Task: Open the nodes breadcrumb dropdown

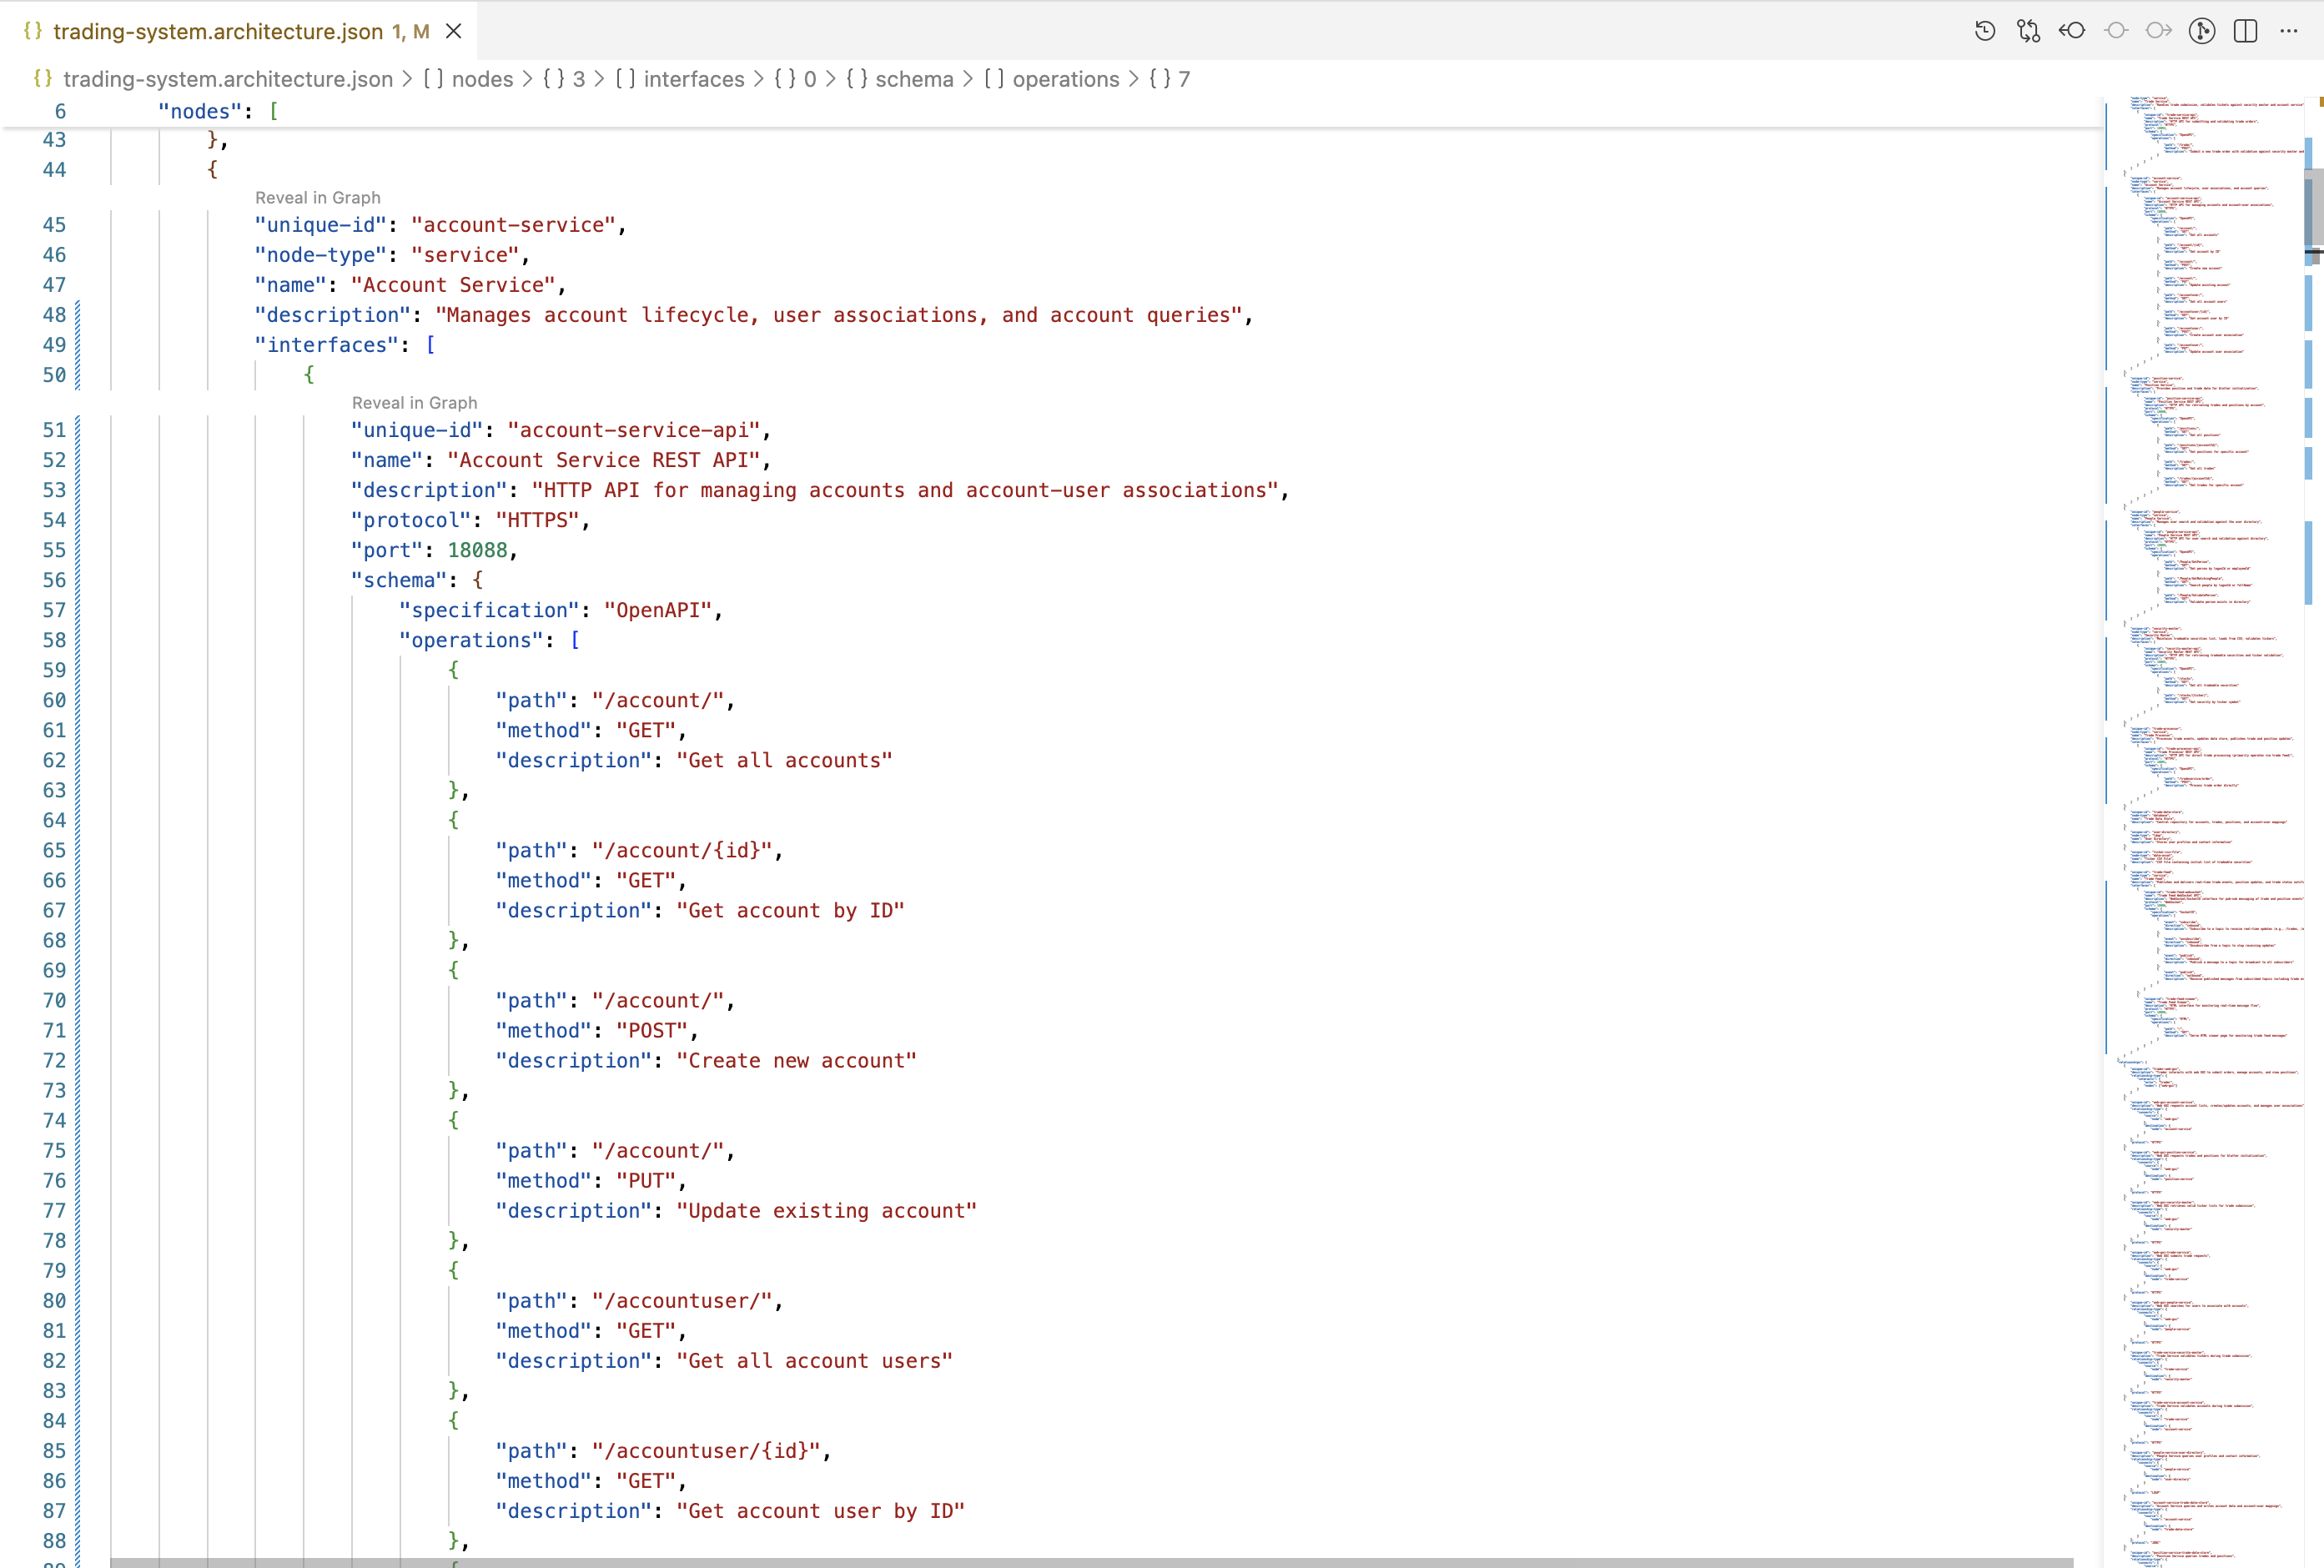Action: [x=480, y=79]
